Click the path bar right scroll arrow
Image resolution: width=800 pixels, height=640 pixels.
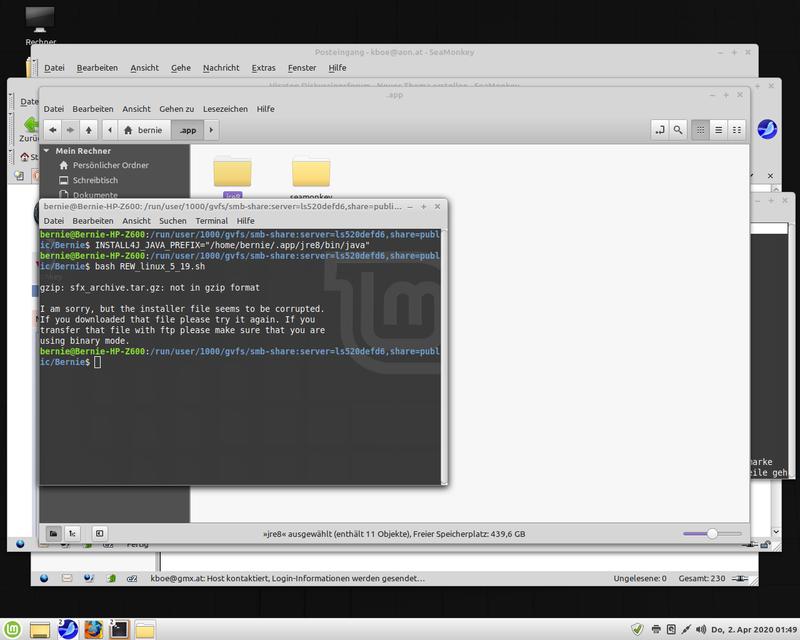point(211,130)
